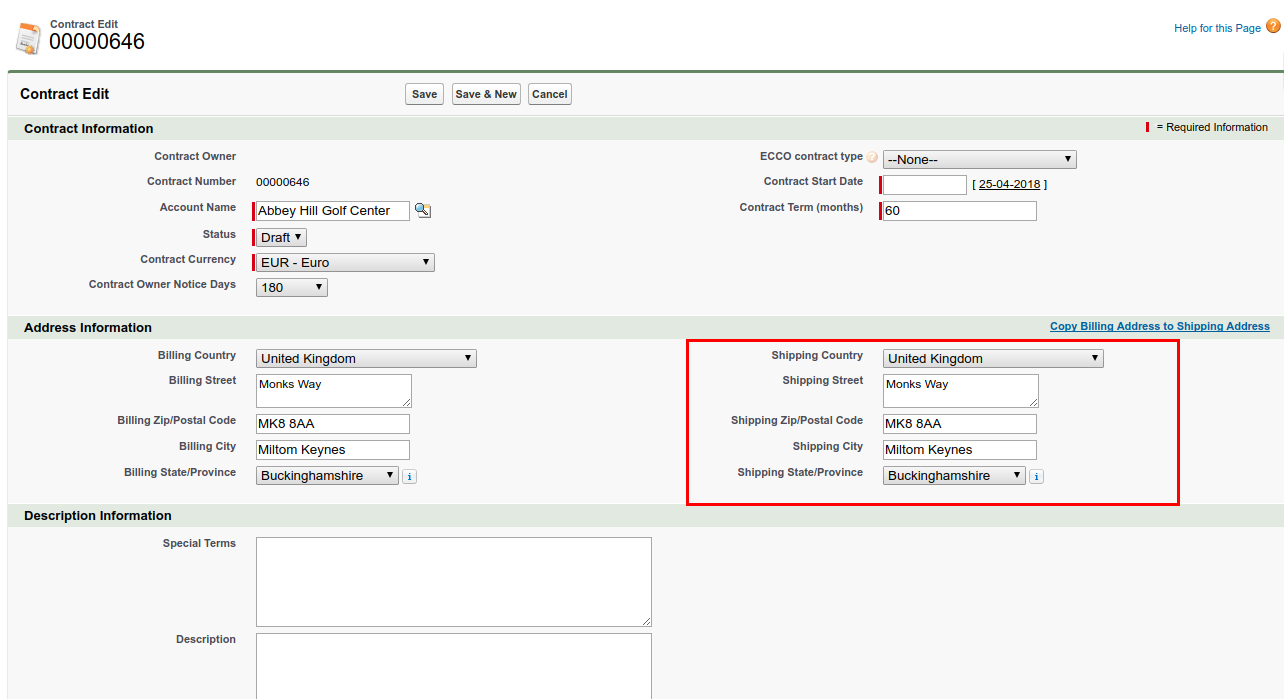This screenshot has width=1284, height=699.
Task: Click the help question mark icon
Action: coord(1272,27)
